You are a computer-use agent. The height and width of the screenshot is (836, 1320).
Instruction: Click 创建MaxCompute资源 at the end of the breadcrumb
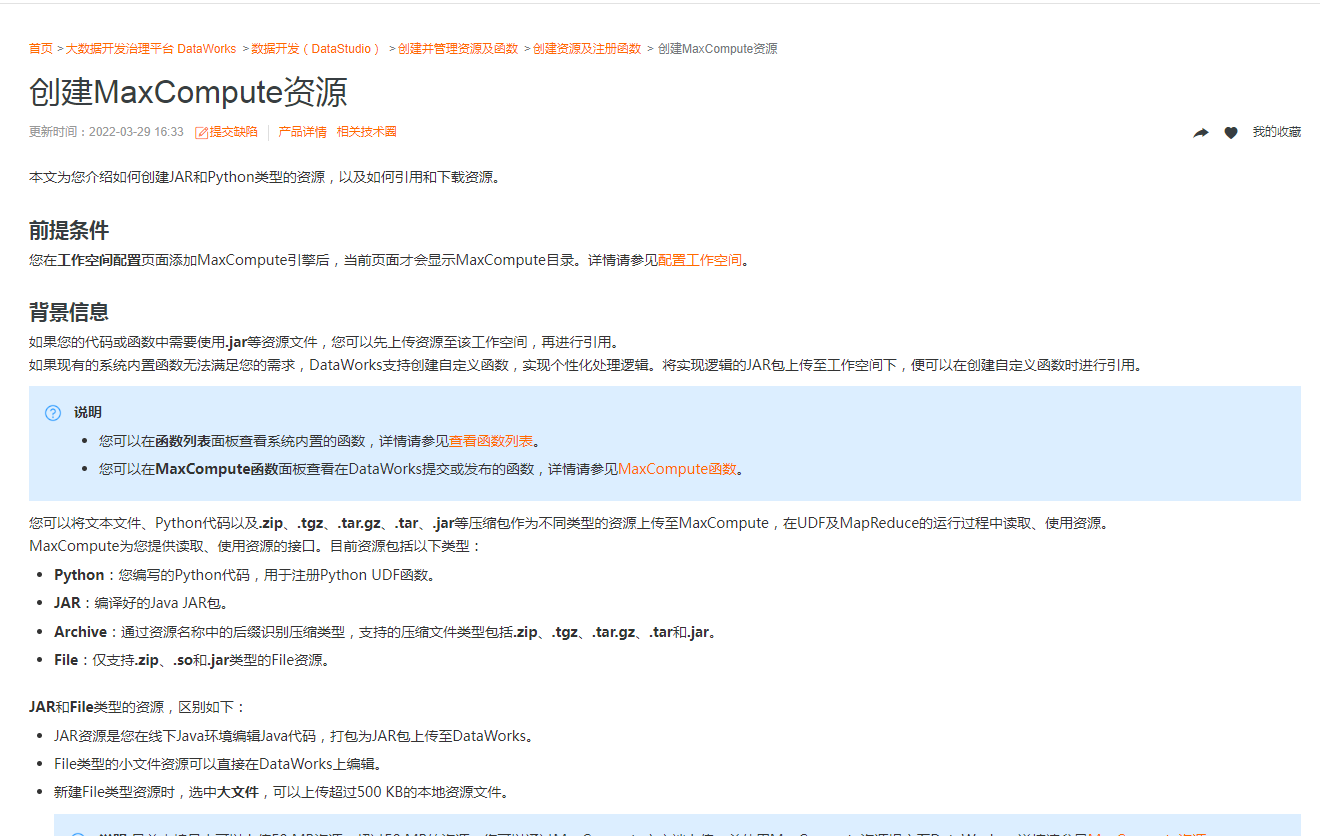tap(717, 49)
